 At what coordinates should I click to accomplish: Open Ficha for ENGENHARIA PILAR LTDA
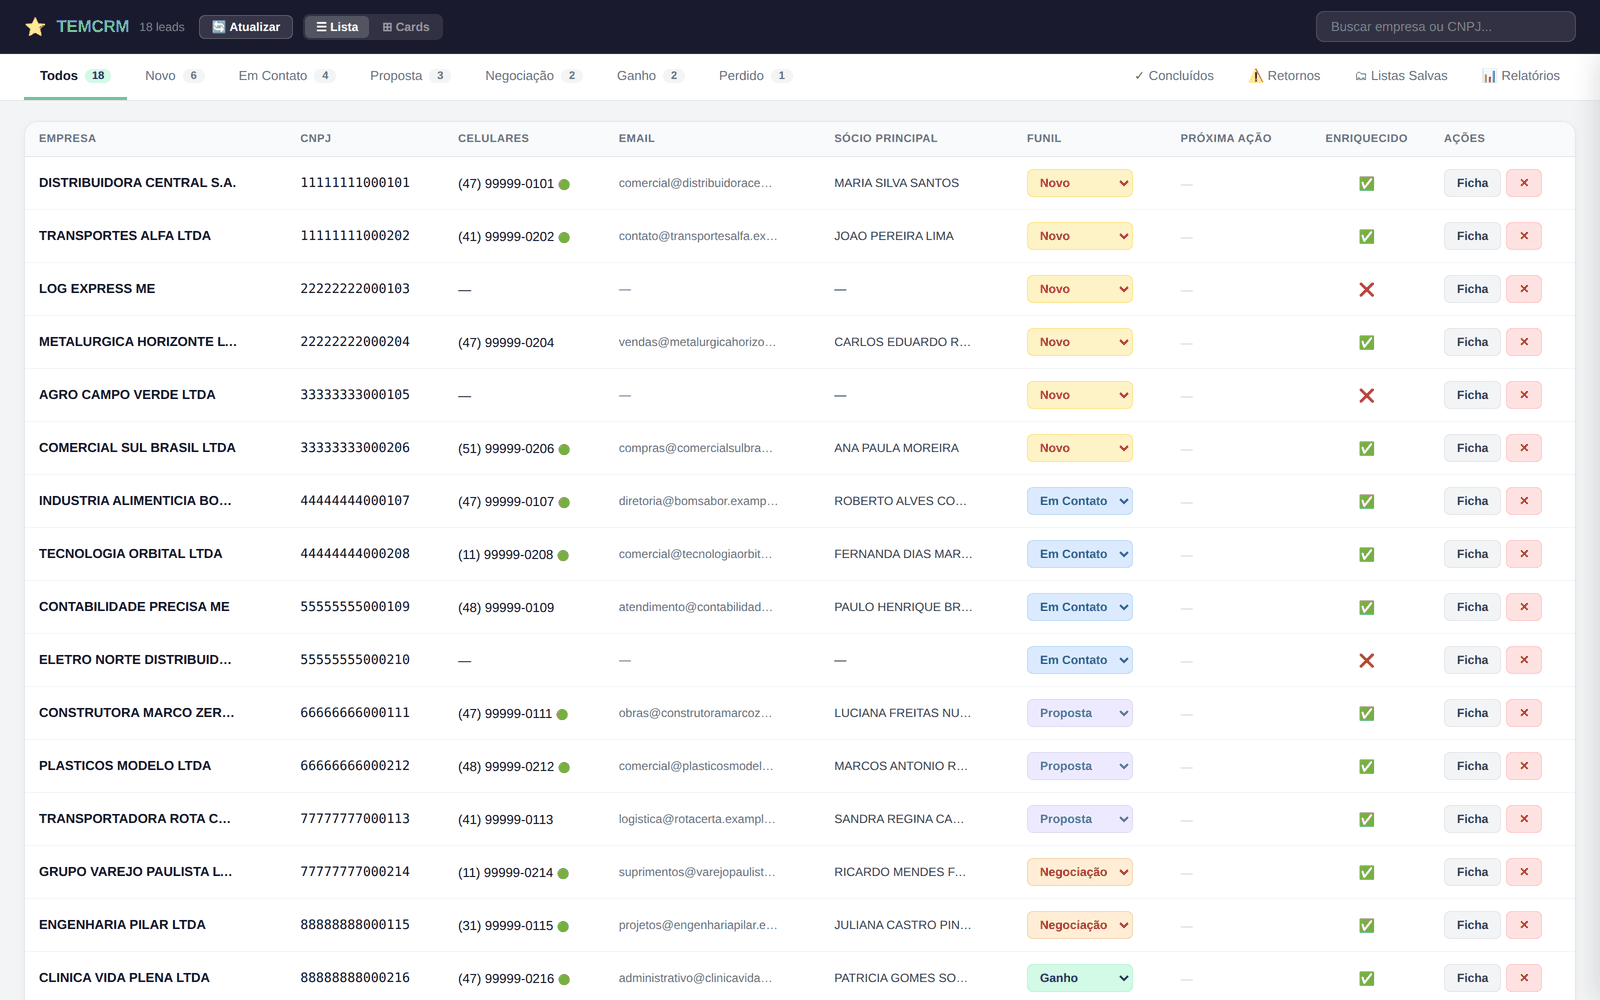point(1472,925)
